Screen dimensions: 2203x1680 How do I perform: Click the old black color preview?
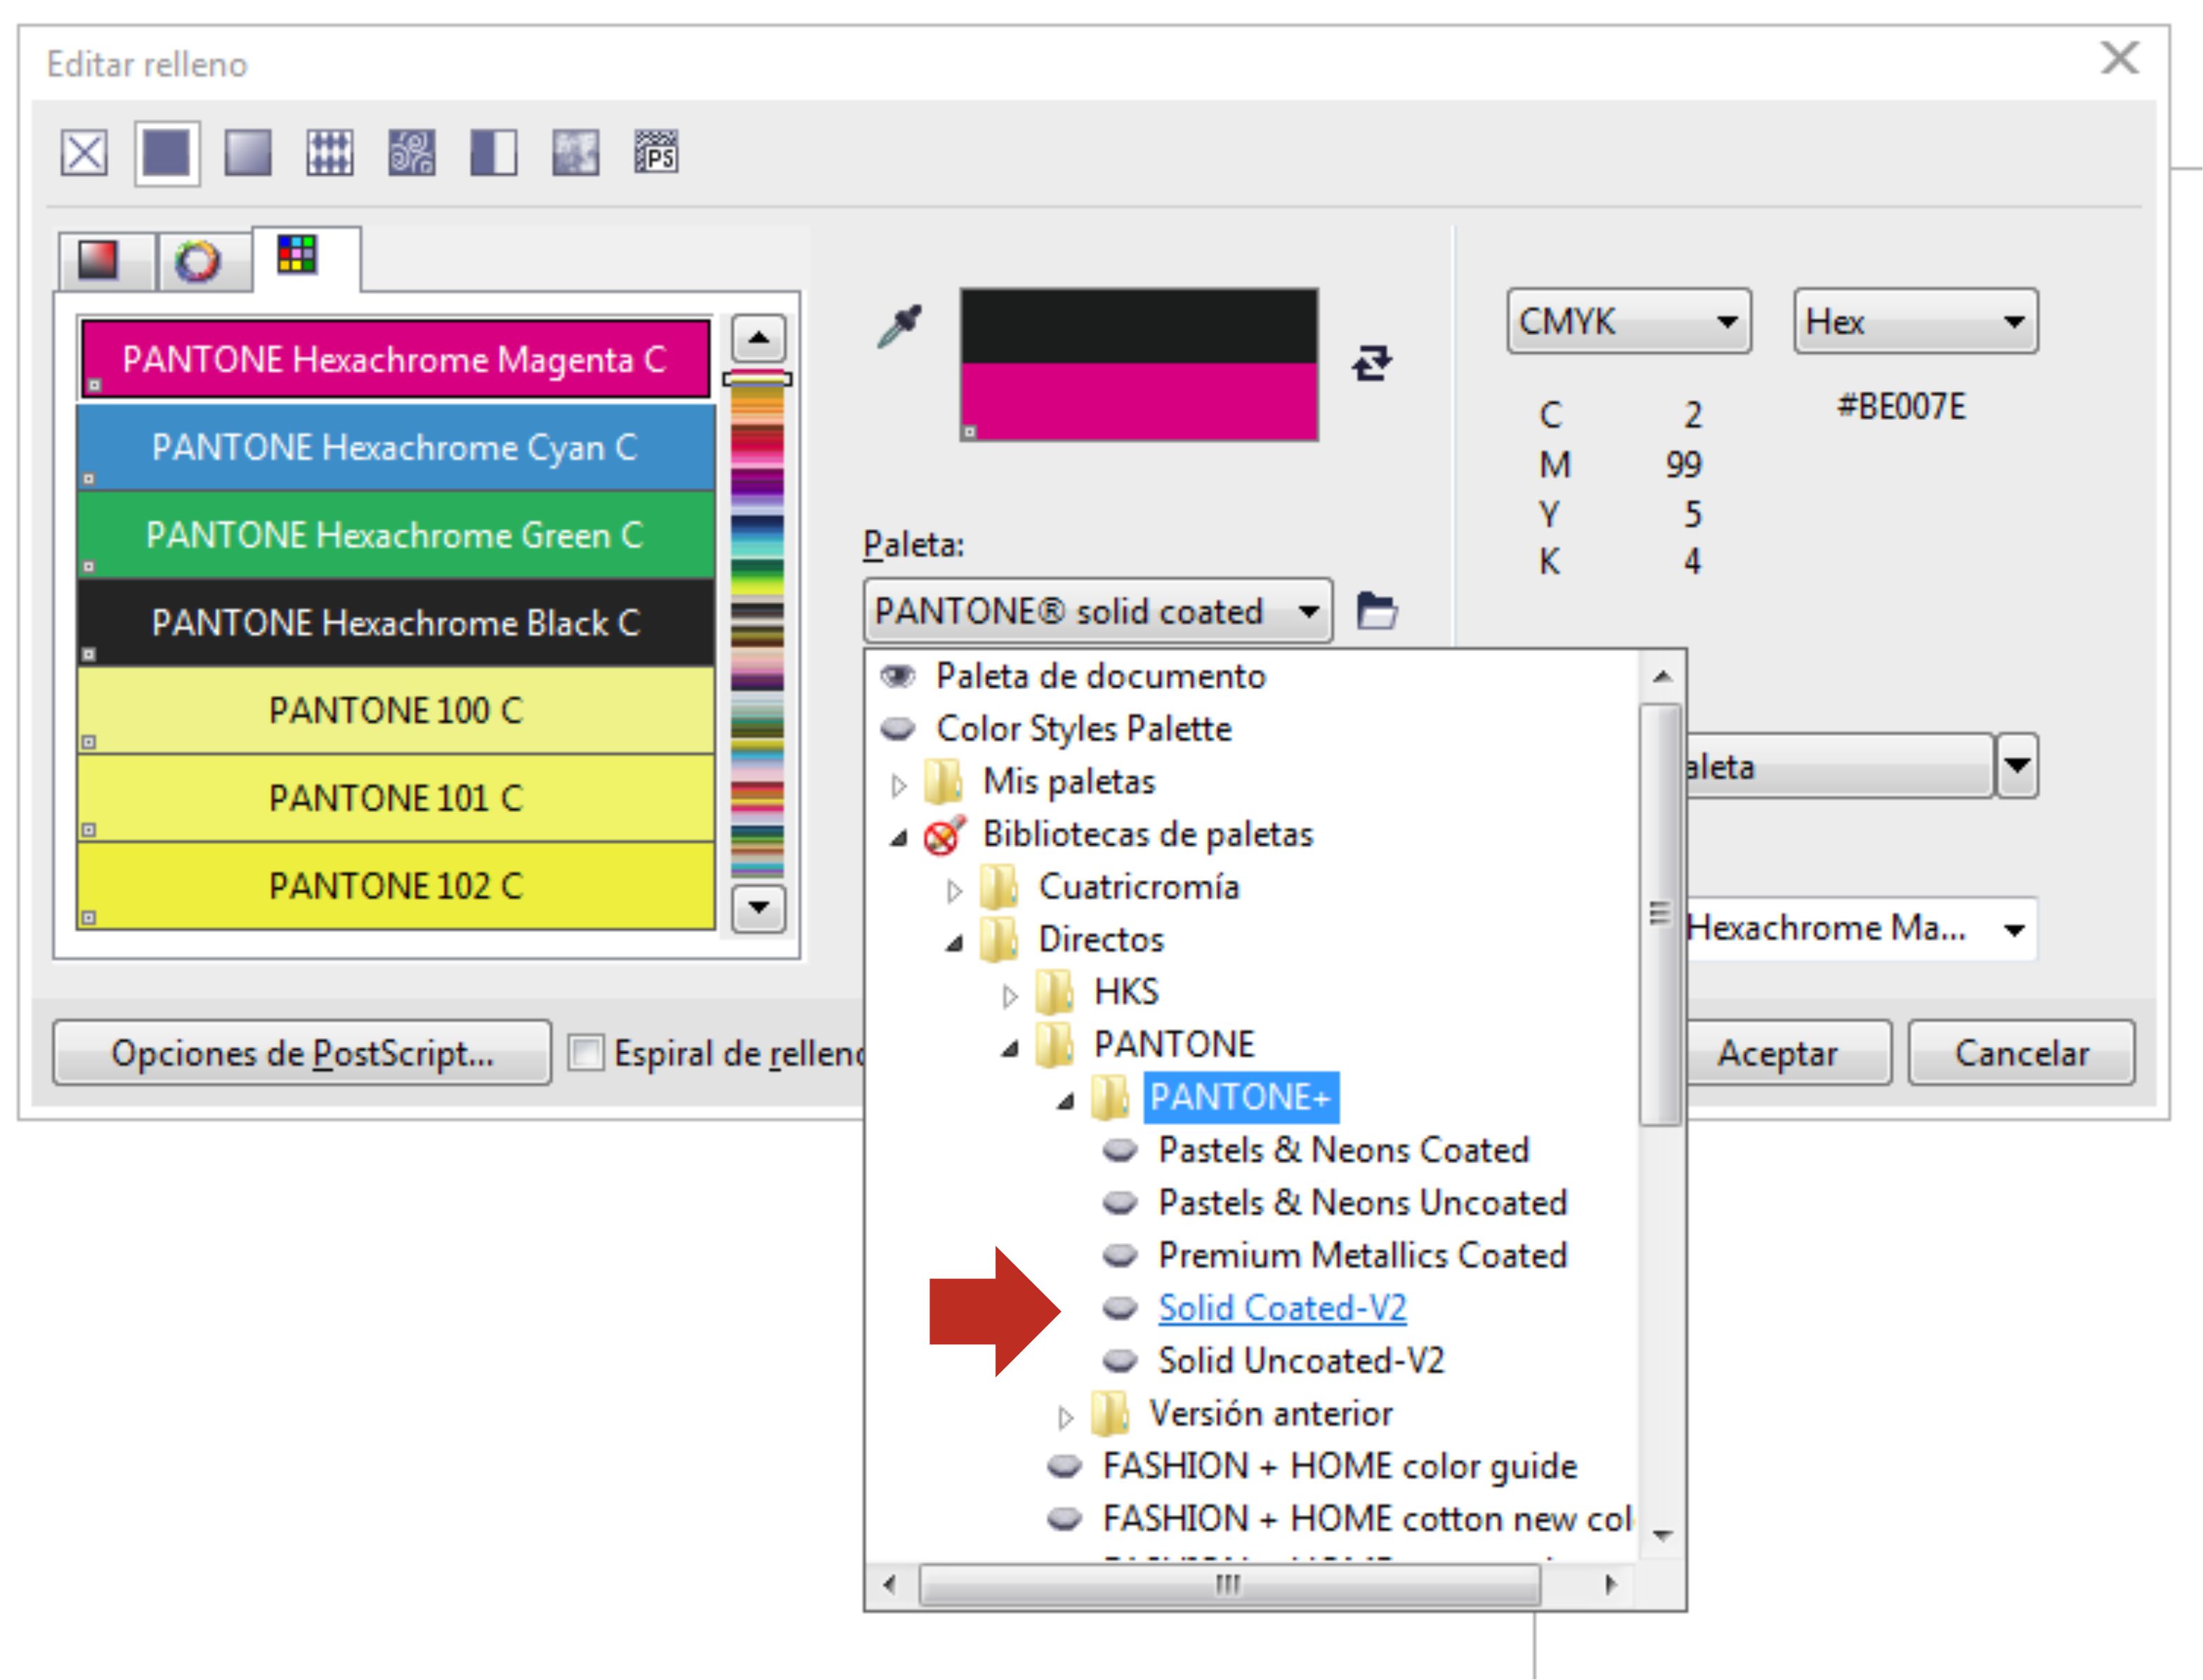[1139, 326]
